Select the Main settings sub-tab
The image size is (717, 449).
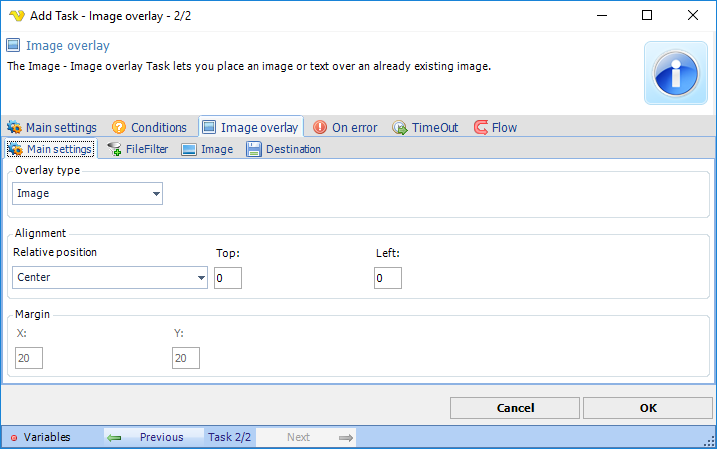pyautogui.click(x=51, y=149)
